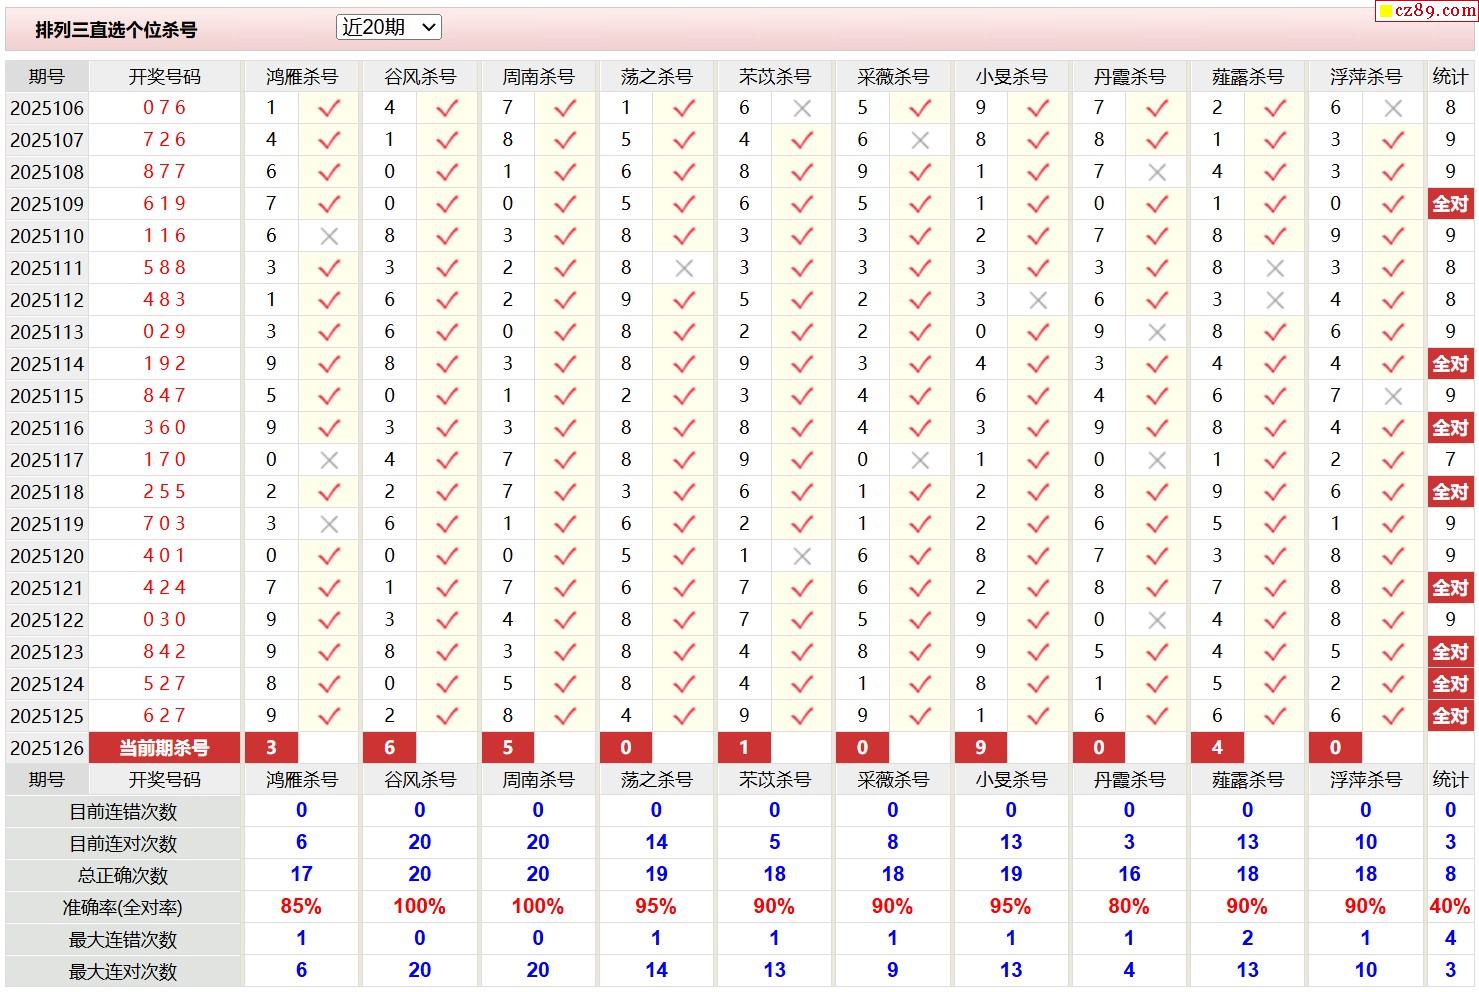Click the top 芣苡杀号 column header

774,77
